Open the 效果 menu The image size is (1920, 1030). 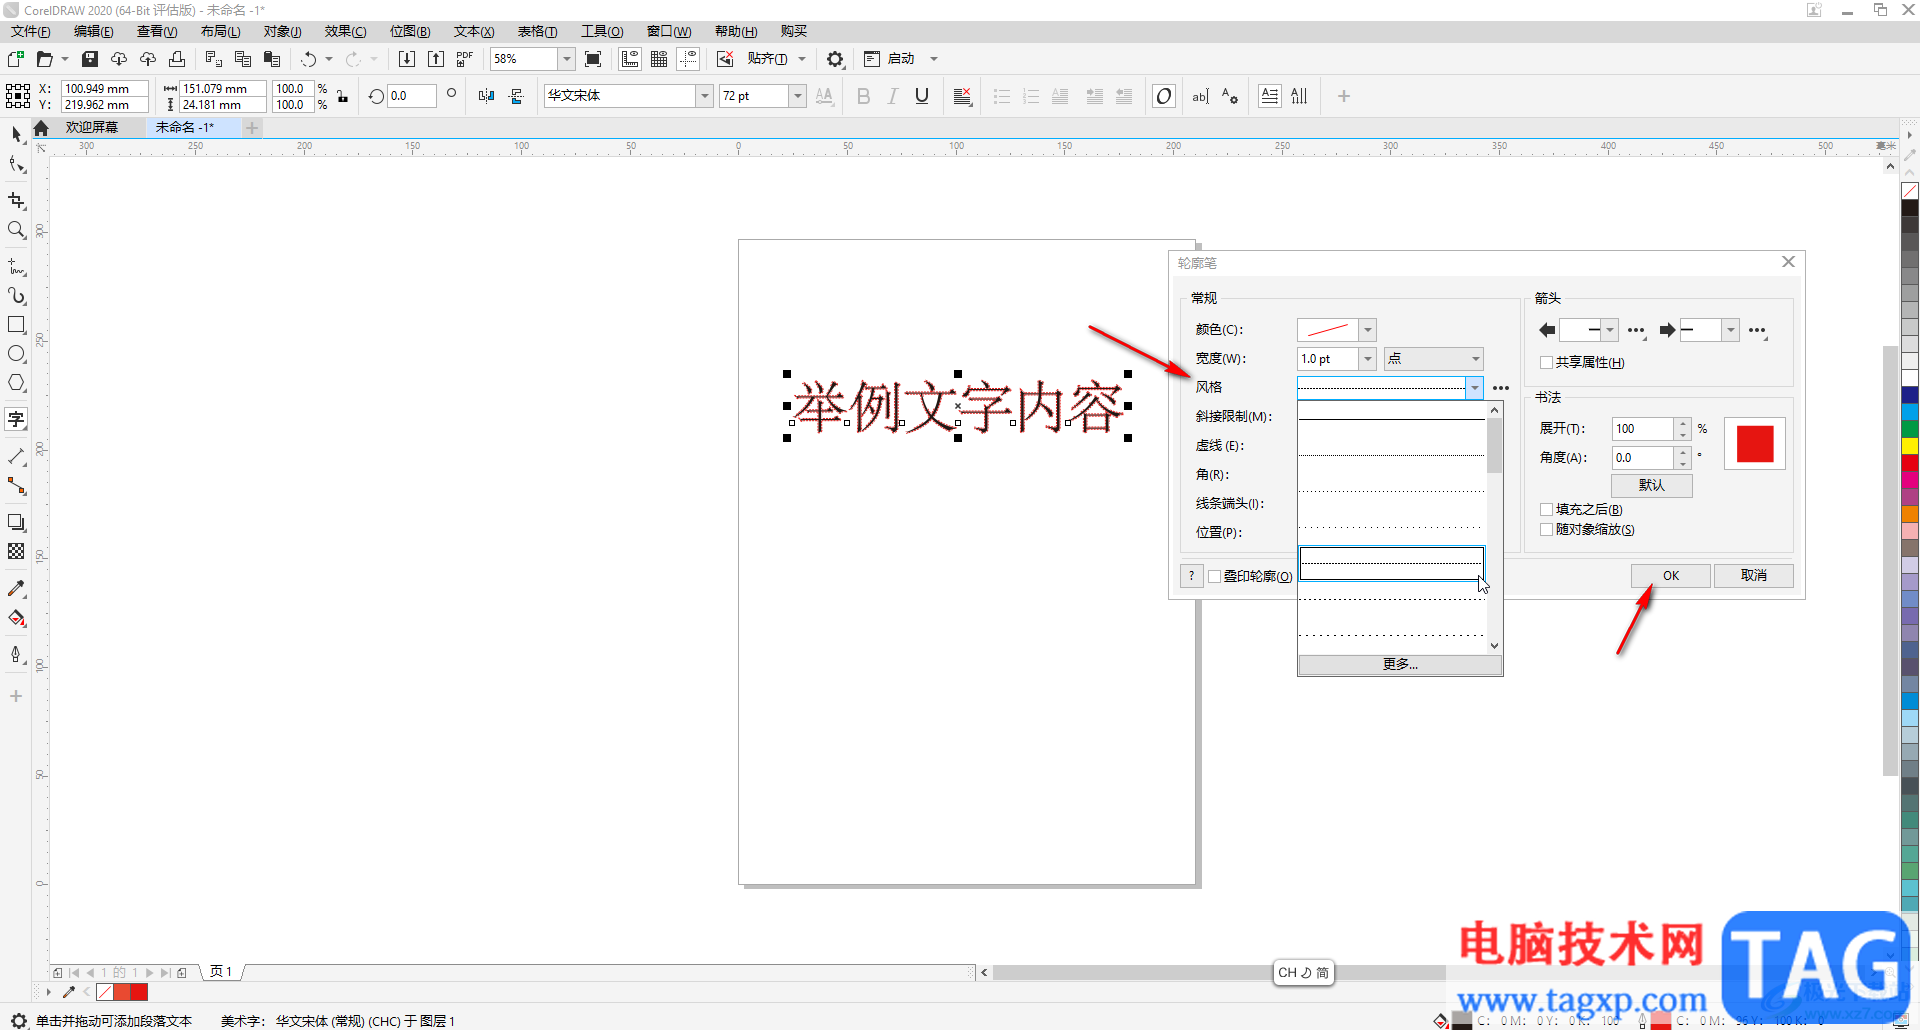coord(346,32)
